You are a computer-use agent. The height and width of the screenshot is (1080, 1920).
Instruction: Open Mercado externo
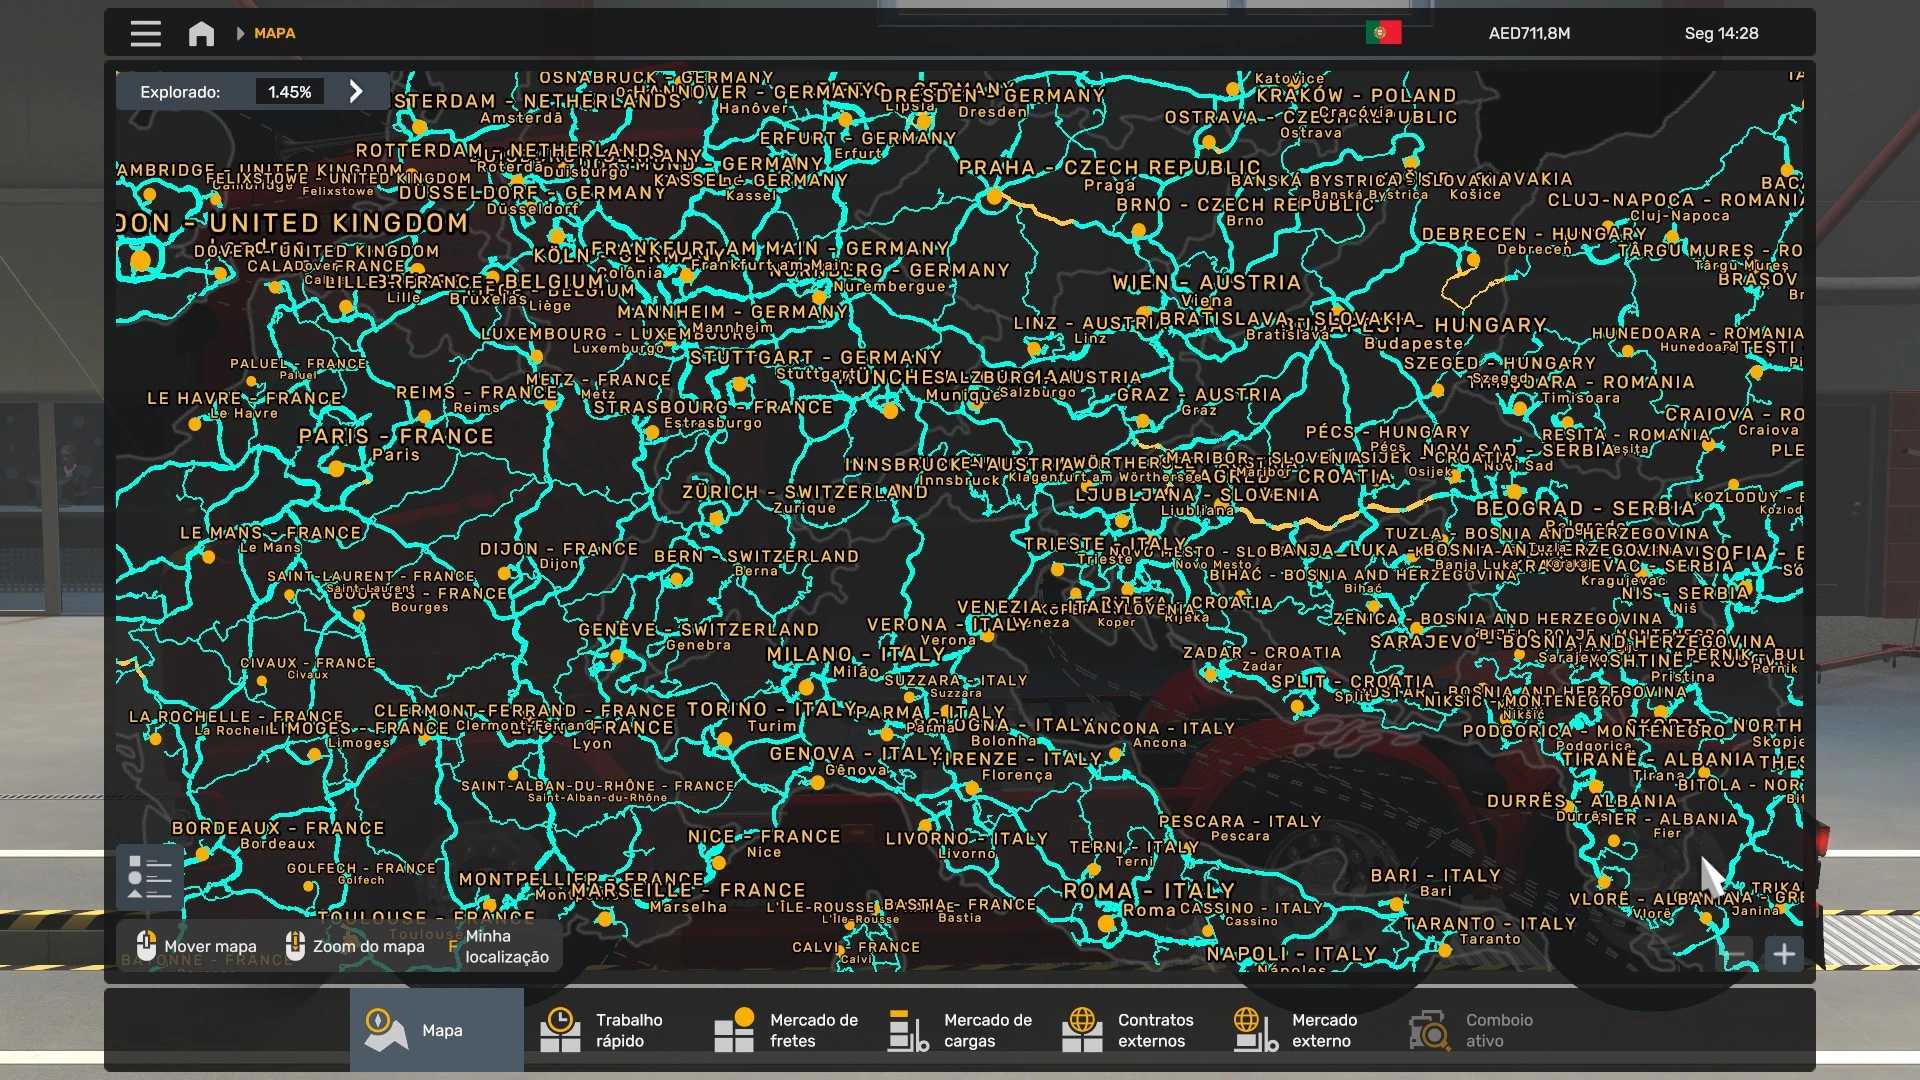pos(1298,1030)
